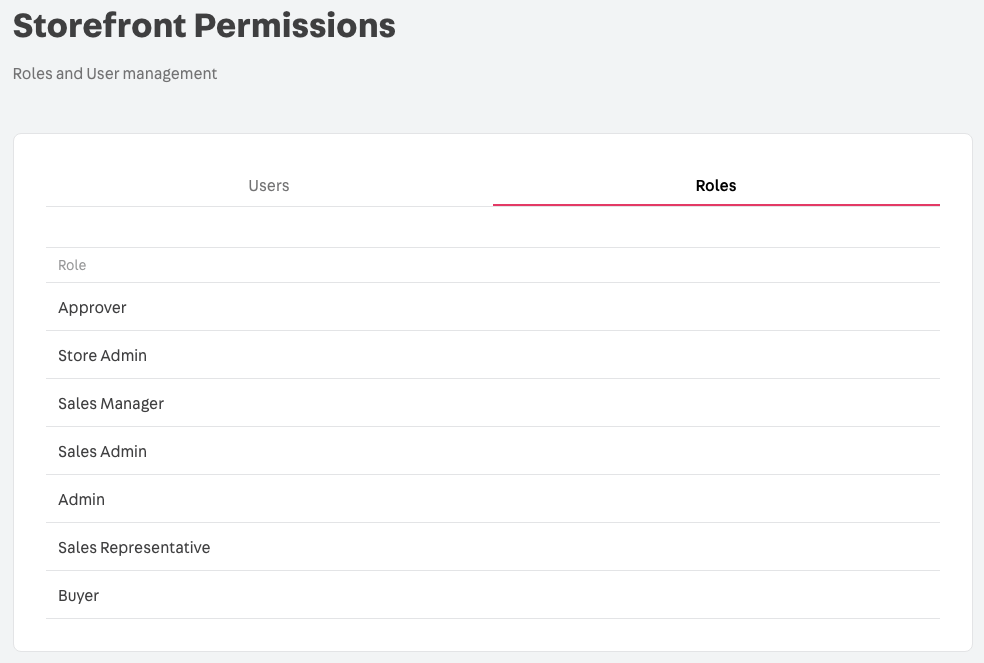Image resolution: width=984 pixels, height=663 pixels.
Task: Click the Roles and User management subtitle
Action: 114,73
